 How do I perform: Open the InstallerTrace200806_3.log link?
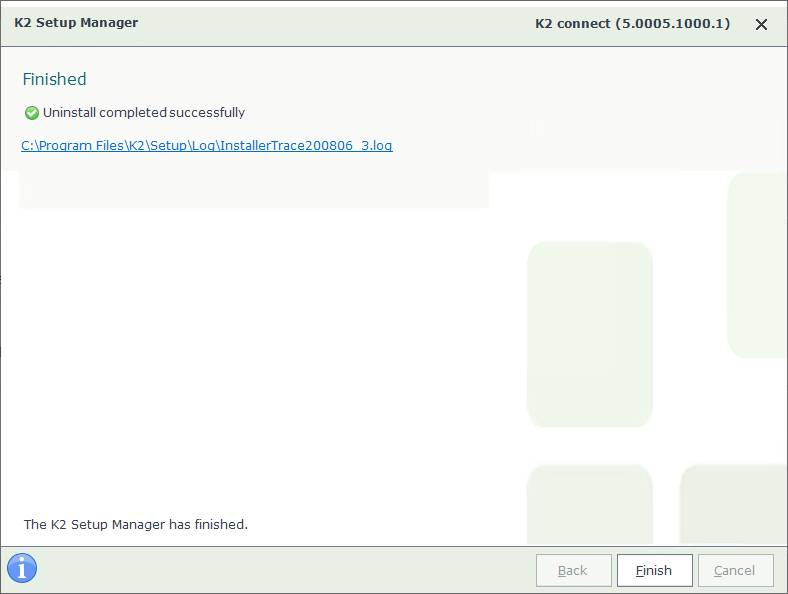click(x=207, y=146)
